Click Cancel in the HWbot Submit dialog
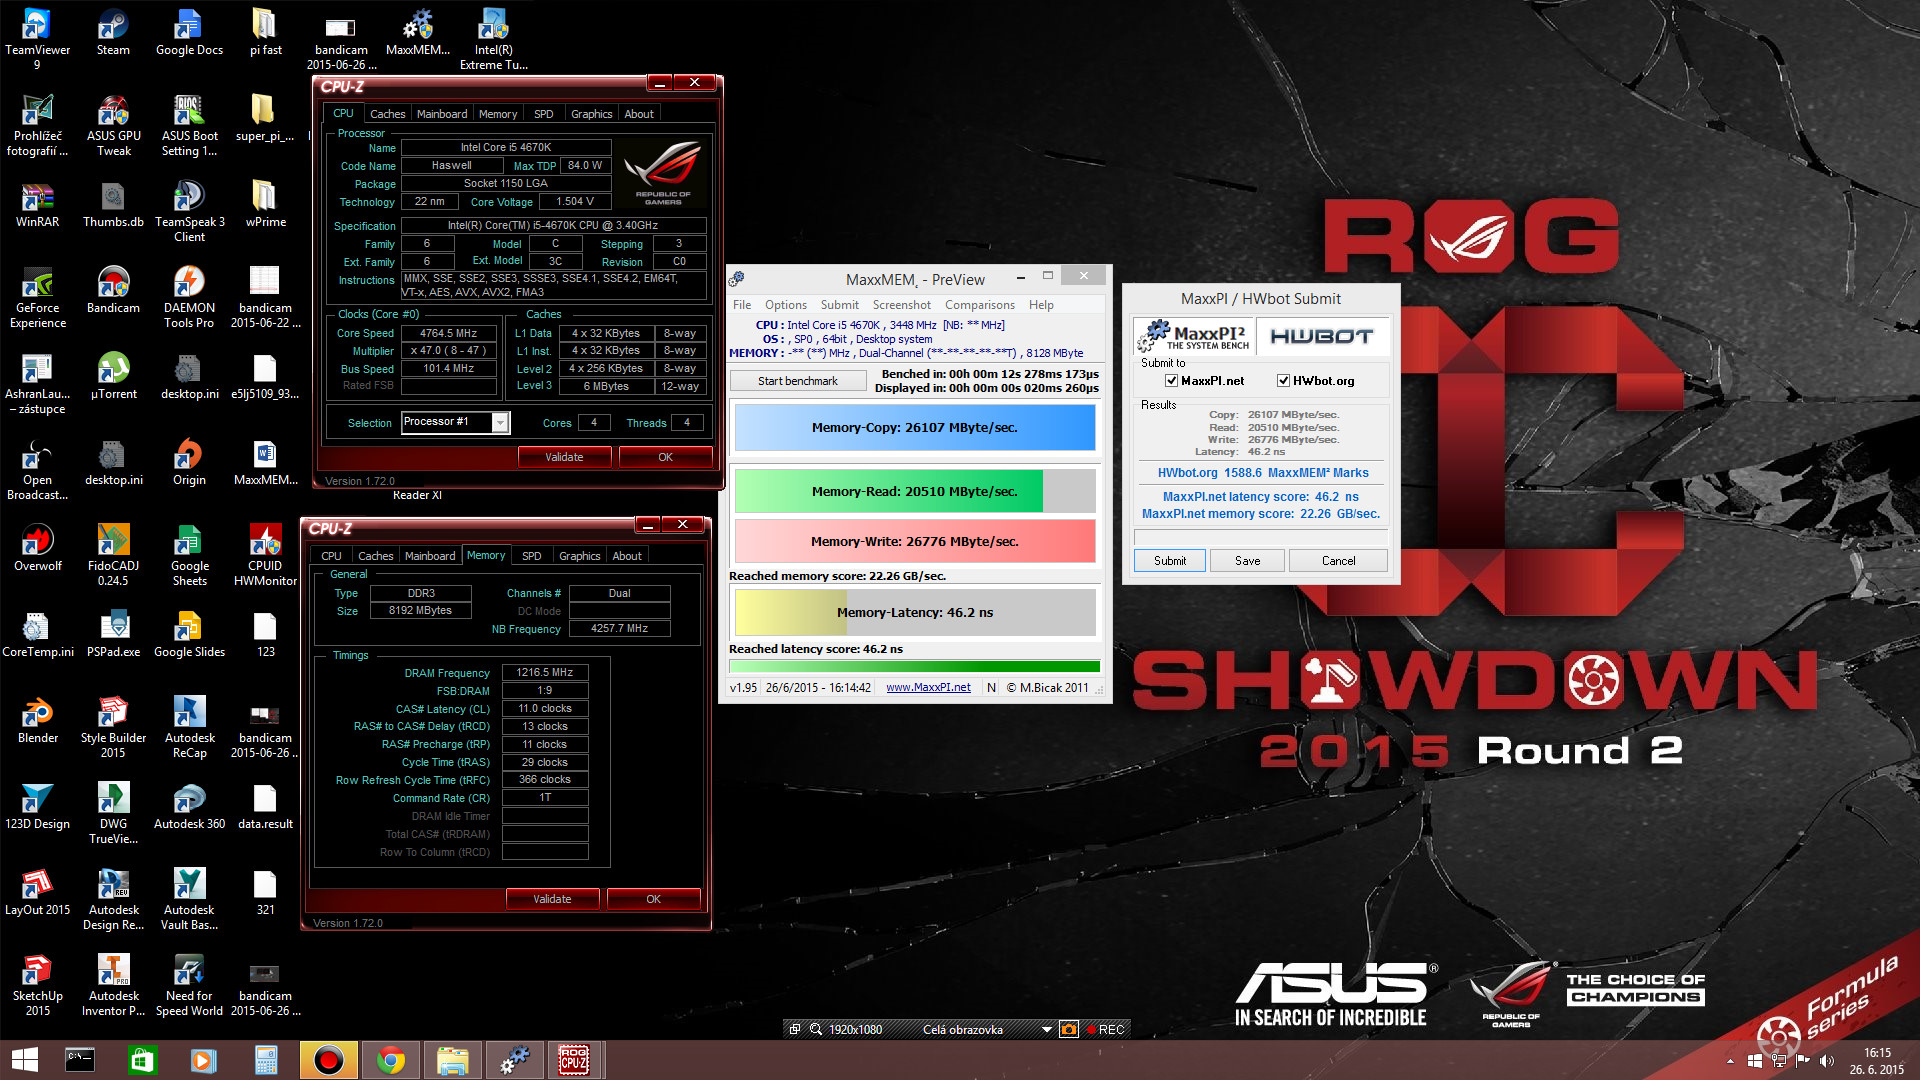 pyautogui.click(x=1338, y=561)
